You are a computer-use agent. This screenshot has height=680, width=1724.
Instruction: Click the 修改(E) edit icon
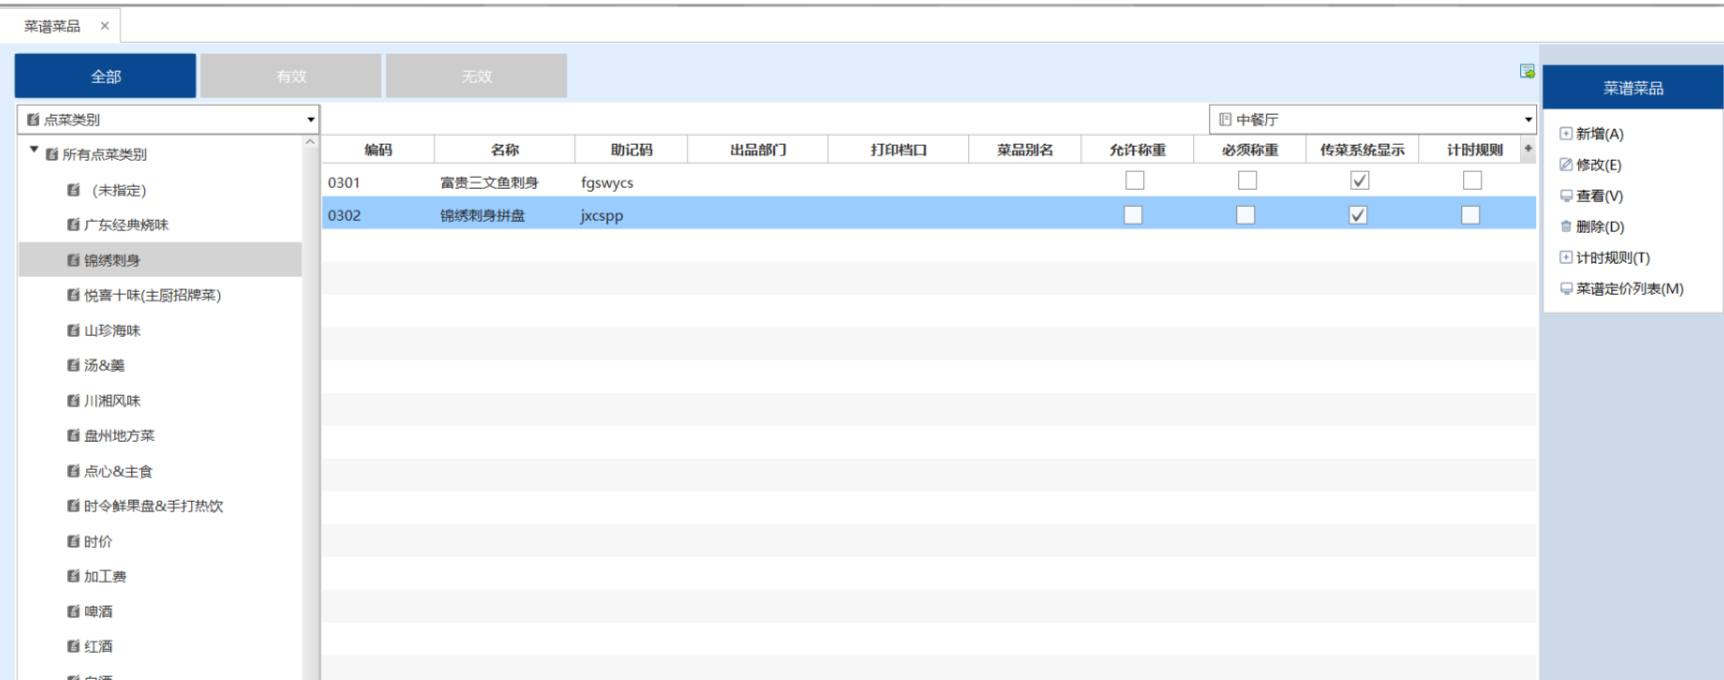click(1566, 164)
